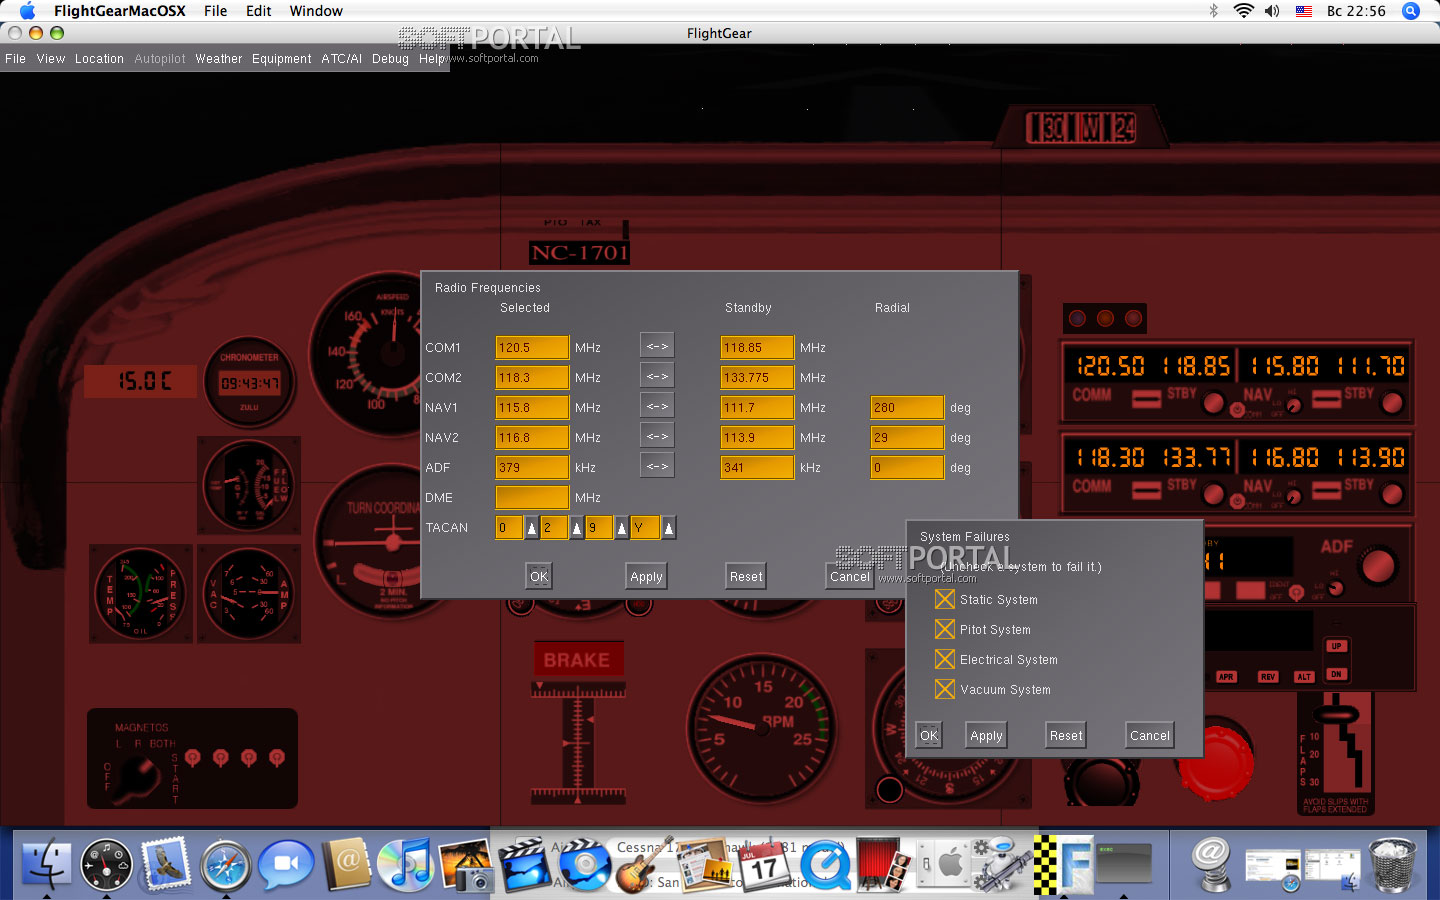Viewport: 1440px width, 900px height.
Task: Swap NAV1 selected and standby frequencies
Action: click(x=657, y=406)
